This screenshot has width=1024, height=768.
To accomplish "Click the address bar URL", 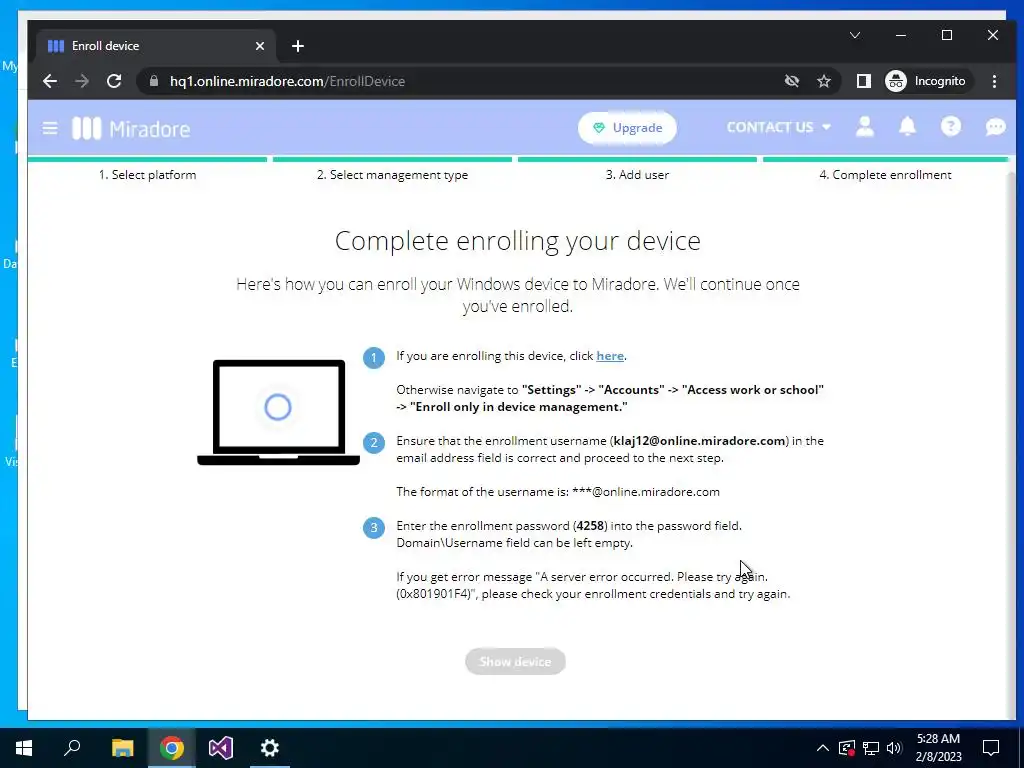I will pyautogui.click(x=287, y=81).
